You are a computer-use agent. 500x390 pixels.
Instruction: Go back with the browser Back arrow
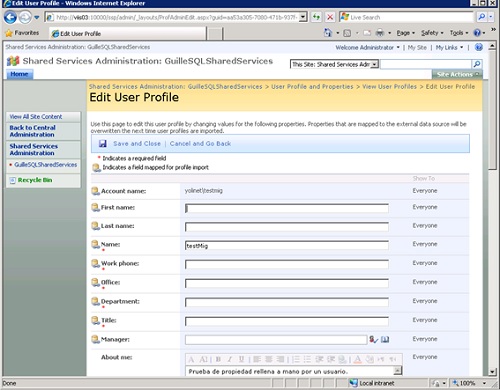click(10, 17)
